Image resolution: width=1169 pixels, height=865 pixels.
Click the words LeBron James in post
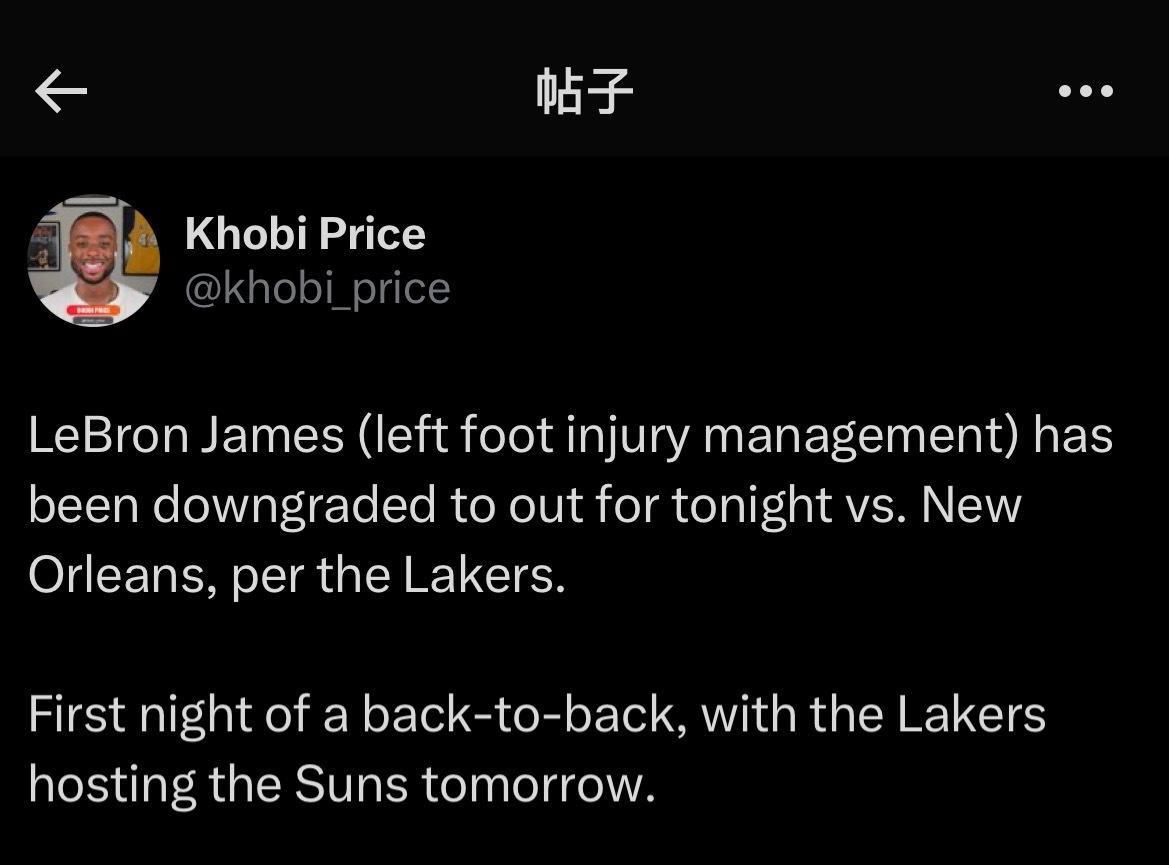coord(186,438)
